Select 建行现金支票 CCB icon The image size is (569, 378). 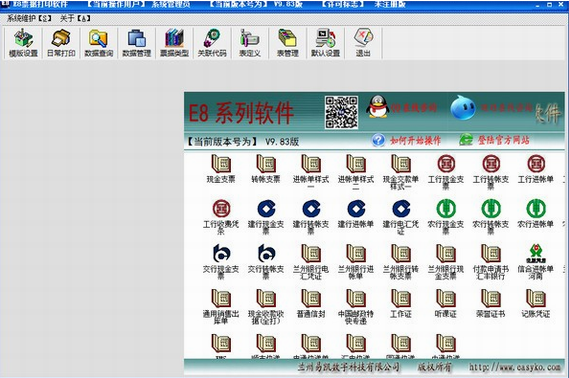pos(266,217)
